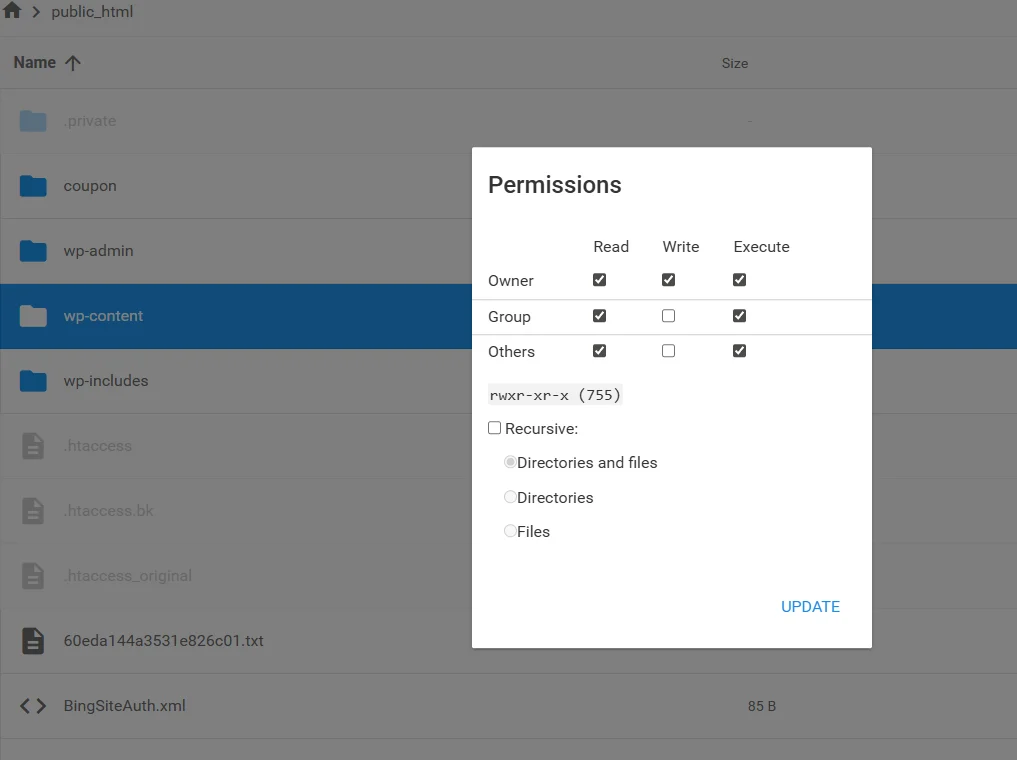Select the wp-includes folder name
Viewport: 1017px width, 760px height.
[106, 381]
